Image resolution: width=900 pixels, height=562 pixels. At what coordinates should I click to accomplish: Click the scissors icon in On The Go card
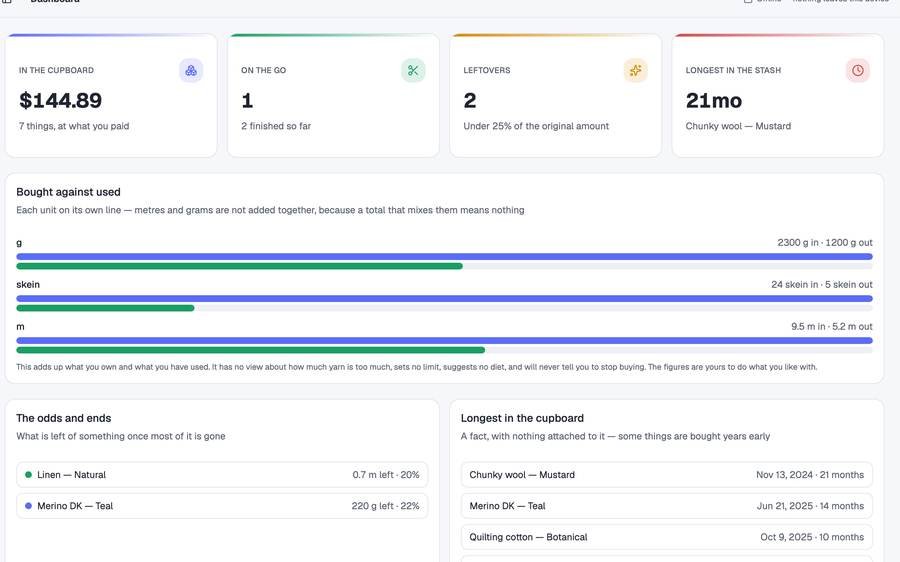tap(413, 71)
